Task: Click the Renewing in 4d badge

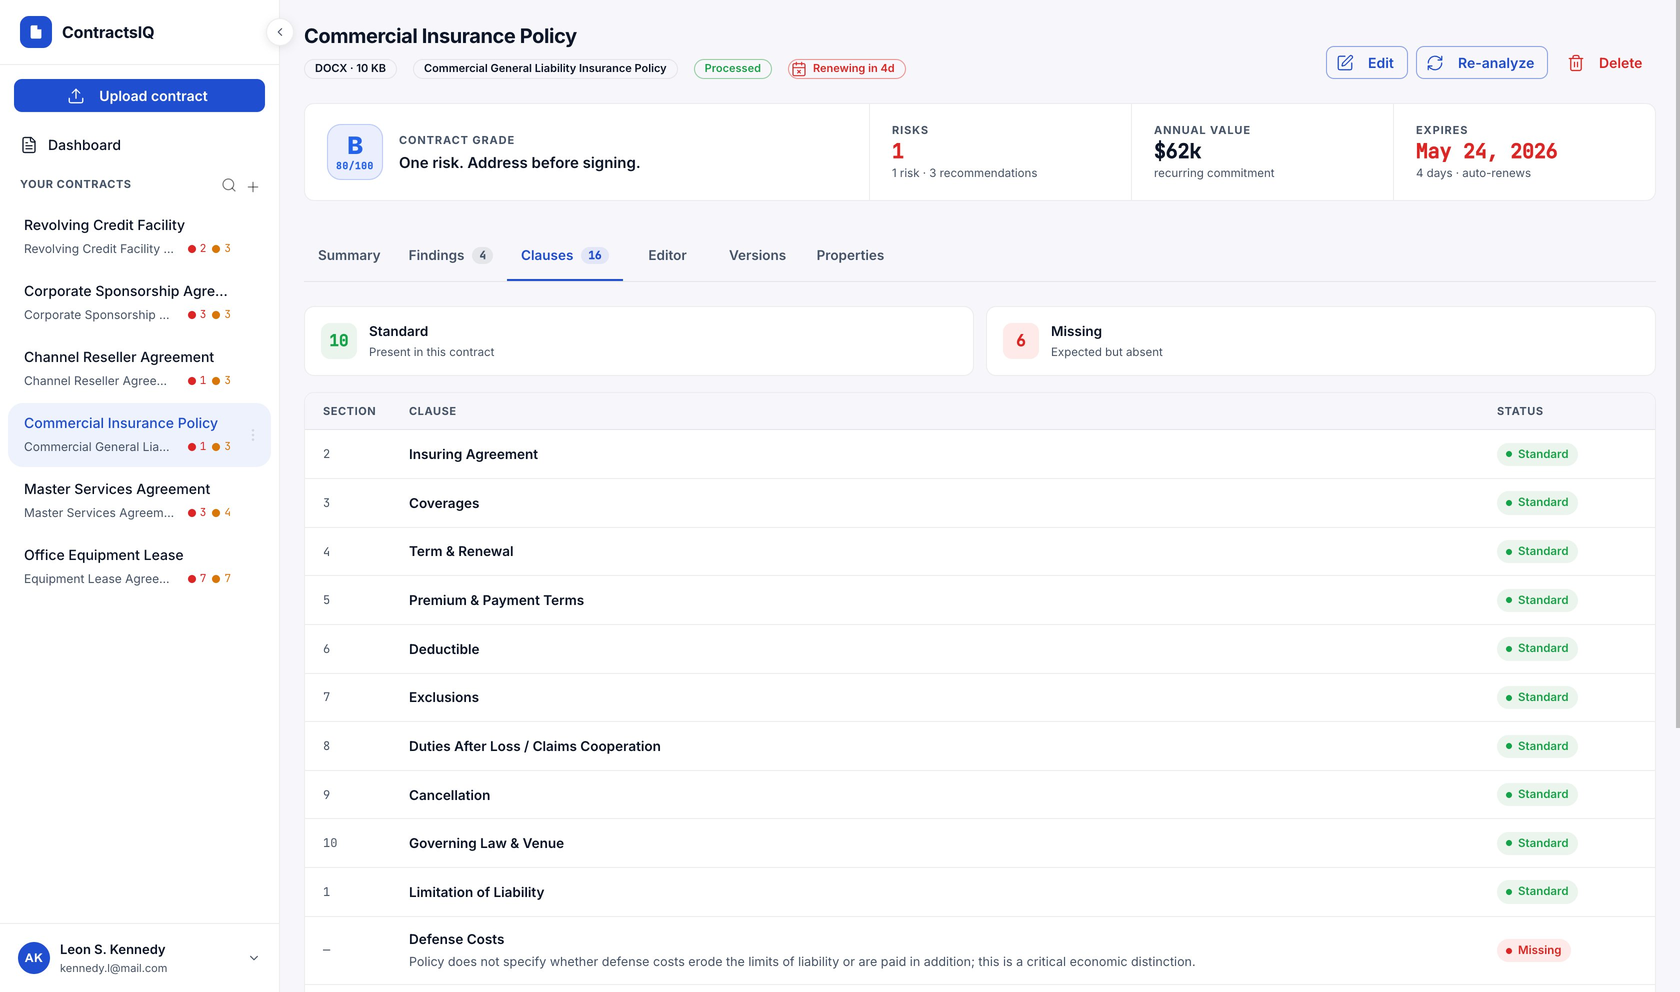Action: [x=846, y=69]
